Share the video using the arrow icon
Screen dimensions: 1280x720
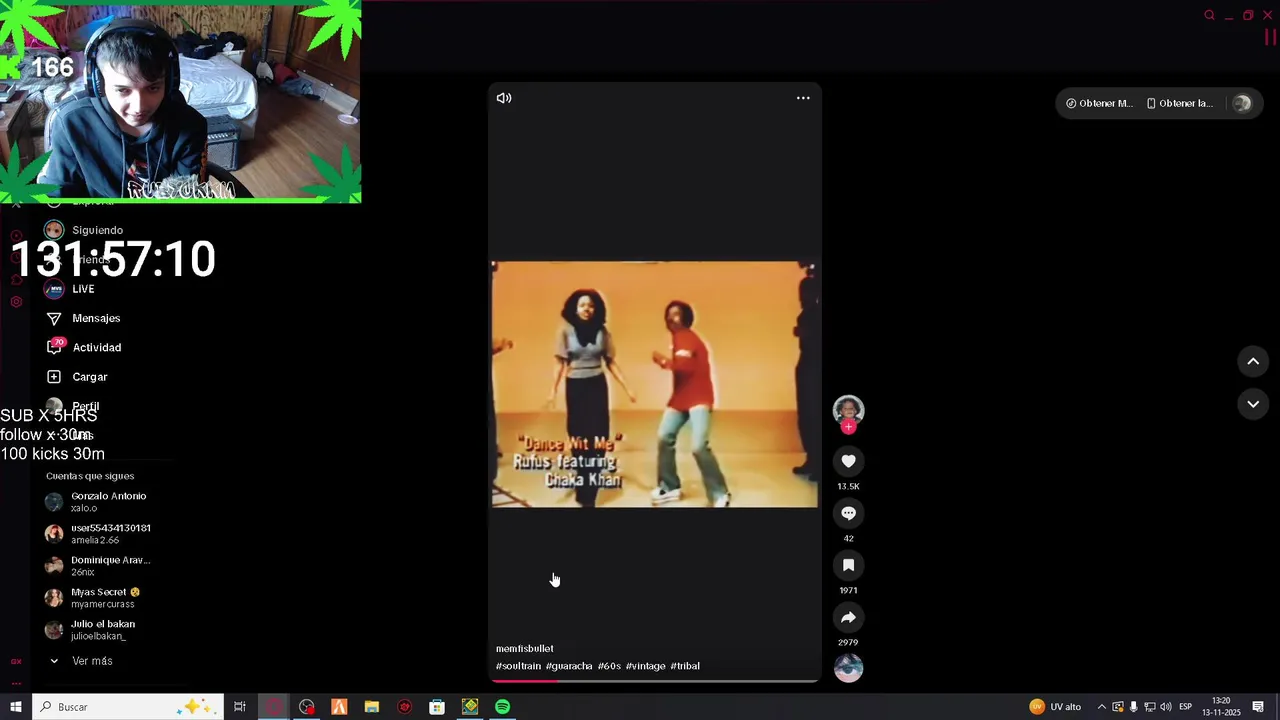pyautogui.click(x=848, y=617)
